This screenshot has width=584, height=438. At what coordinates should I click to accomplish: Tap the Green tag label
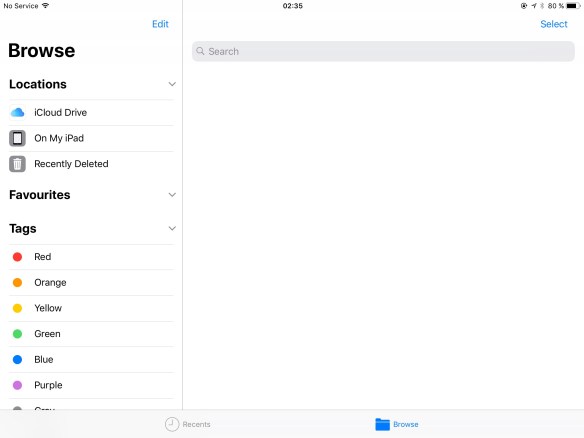pyautogui.click(x=47, y=334)
